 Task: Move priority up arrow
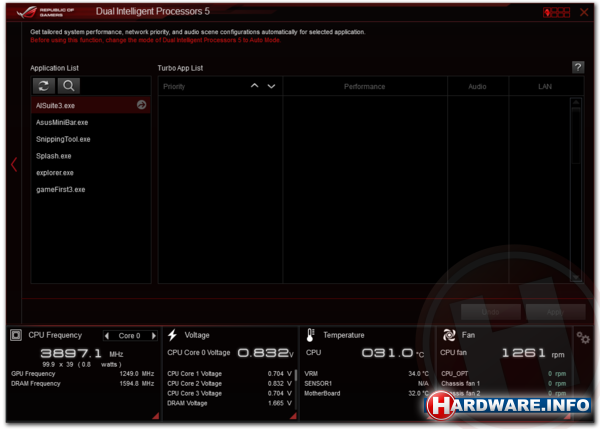254,86
